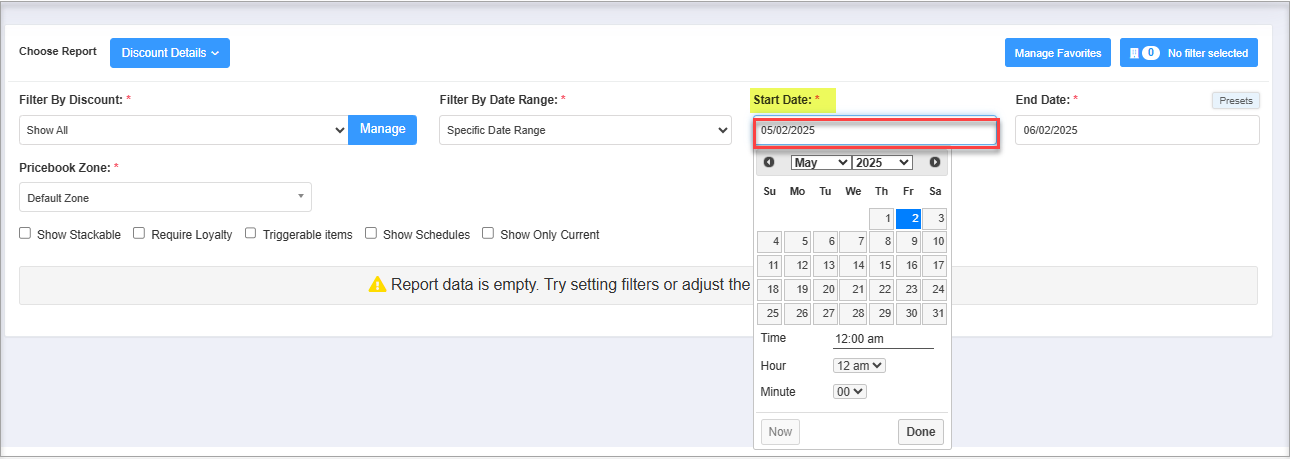Expand the Filter By Discount Show All dropdown
Screen dimensions: 1290x459
coord(183,130)
